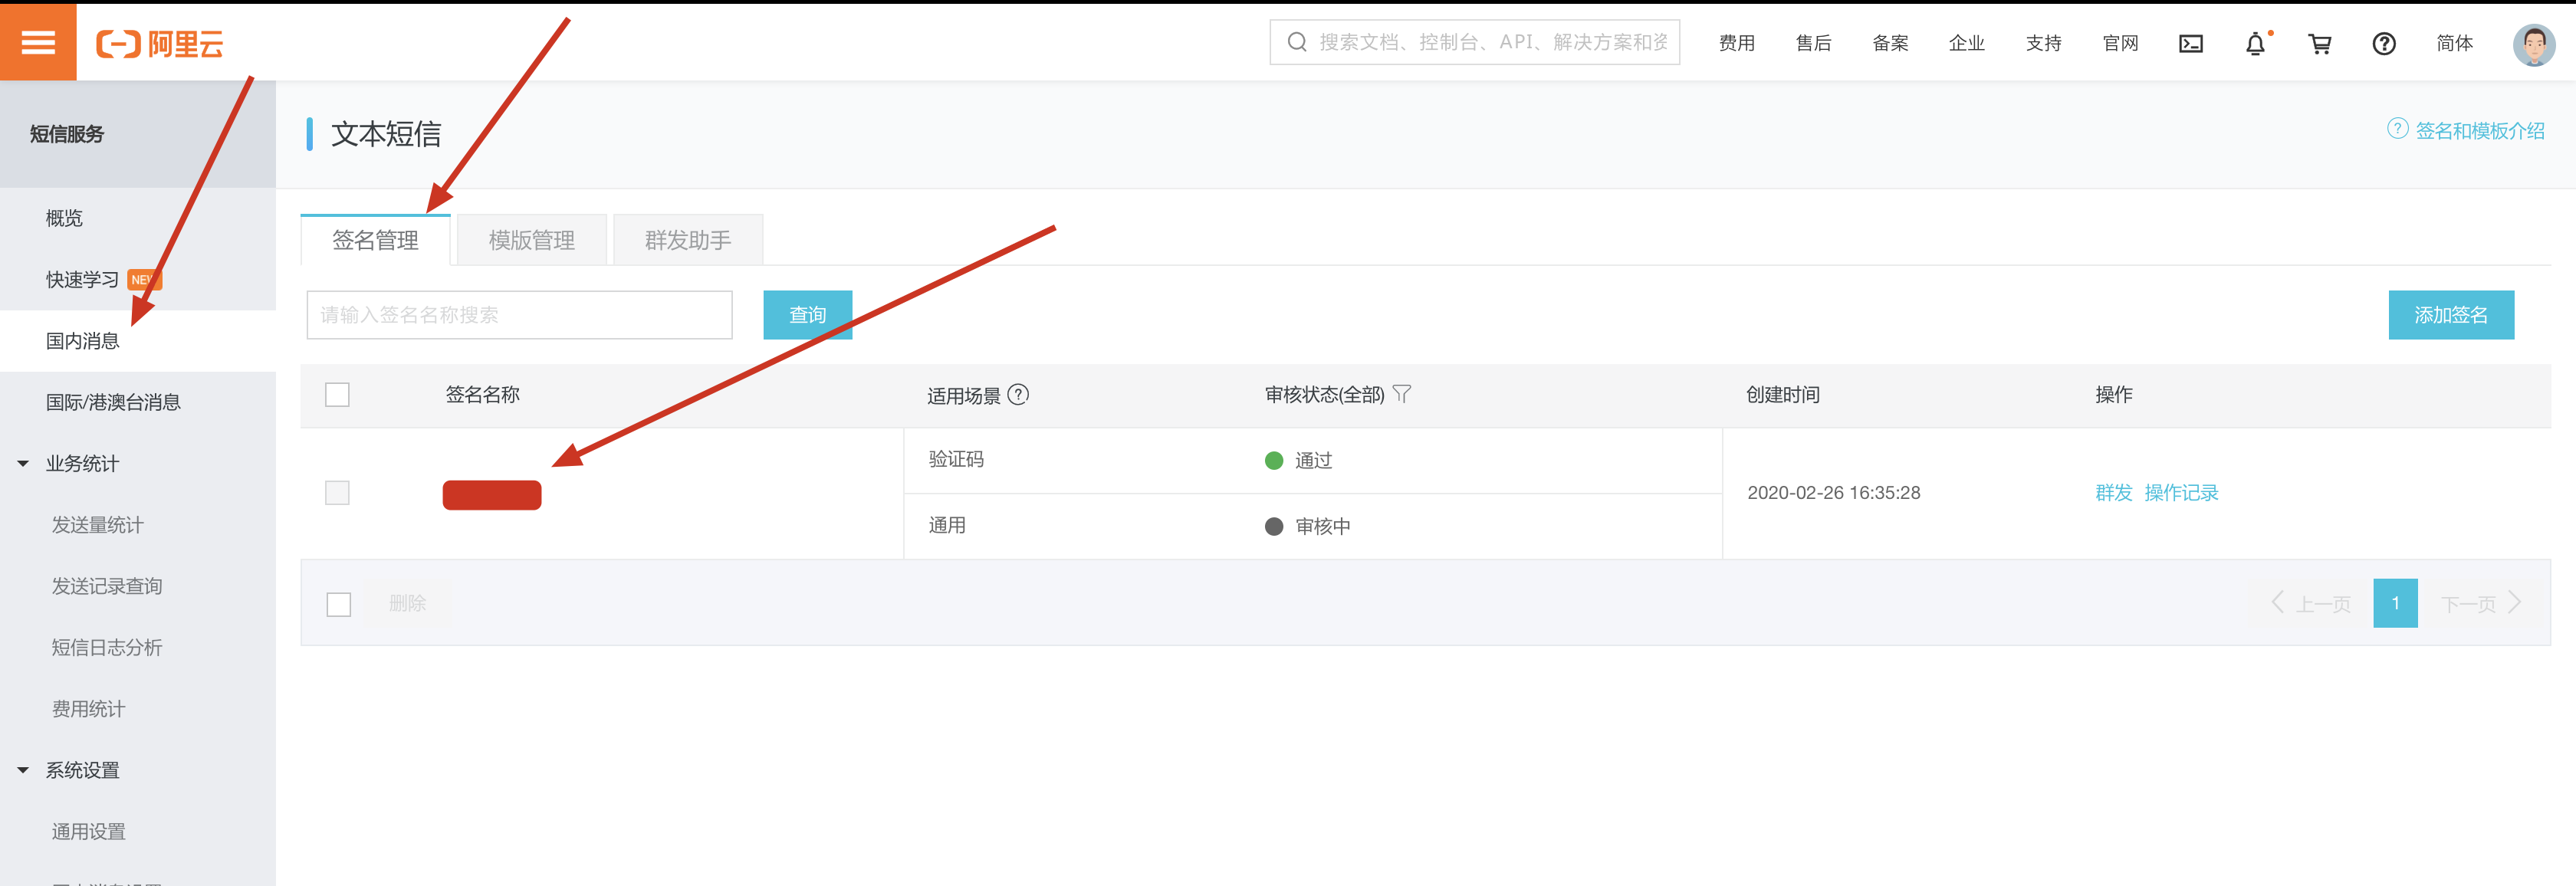Click the 添加签名 button

pos(2450,315)
